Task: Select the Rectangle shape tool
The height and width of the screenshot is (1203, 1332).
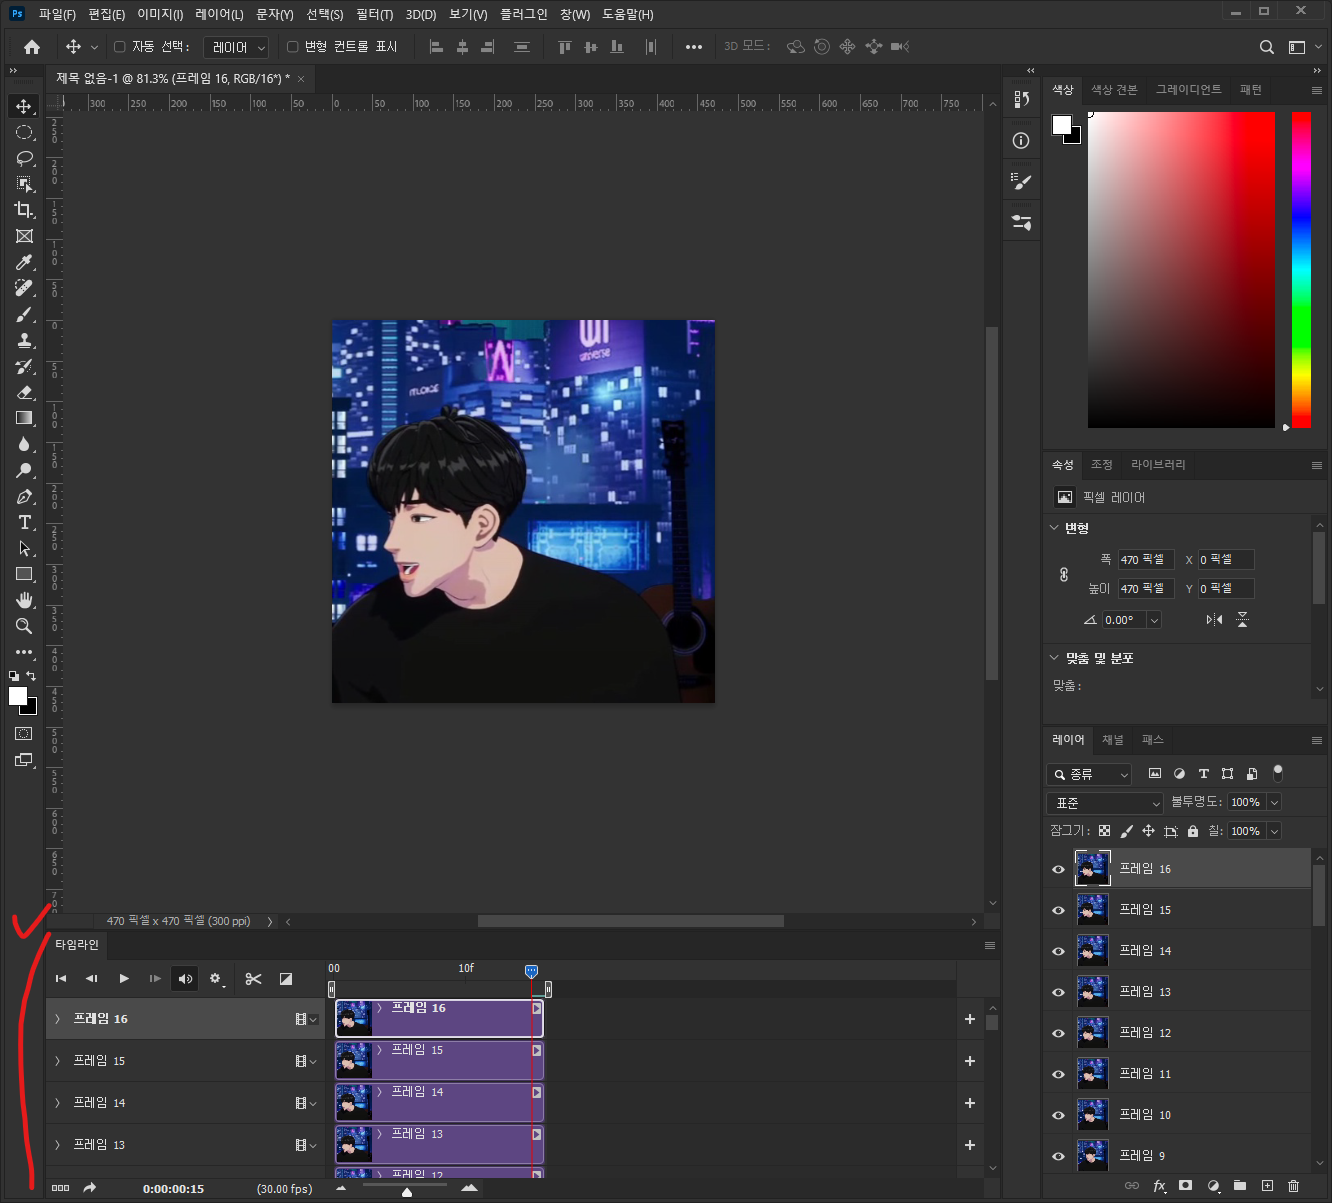Action: (24, 574)
